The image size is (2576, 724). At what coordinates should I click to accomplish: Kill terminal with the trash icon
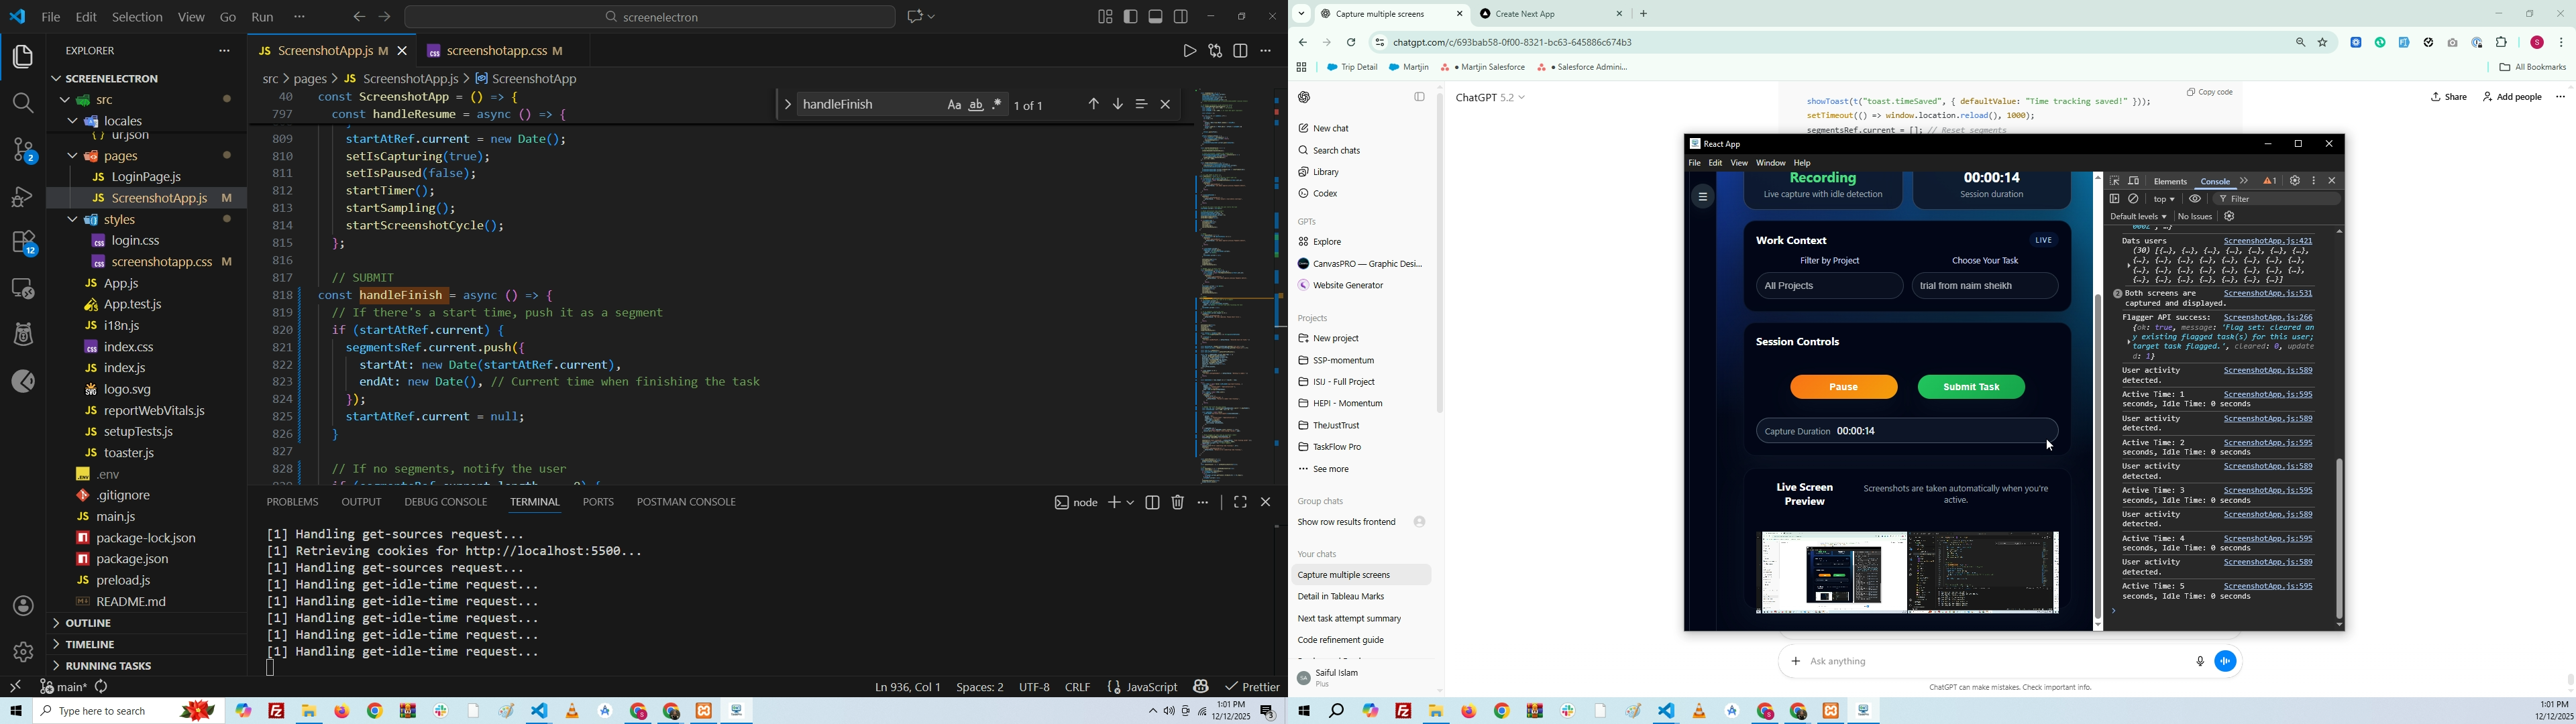[1178, 503]
